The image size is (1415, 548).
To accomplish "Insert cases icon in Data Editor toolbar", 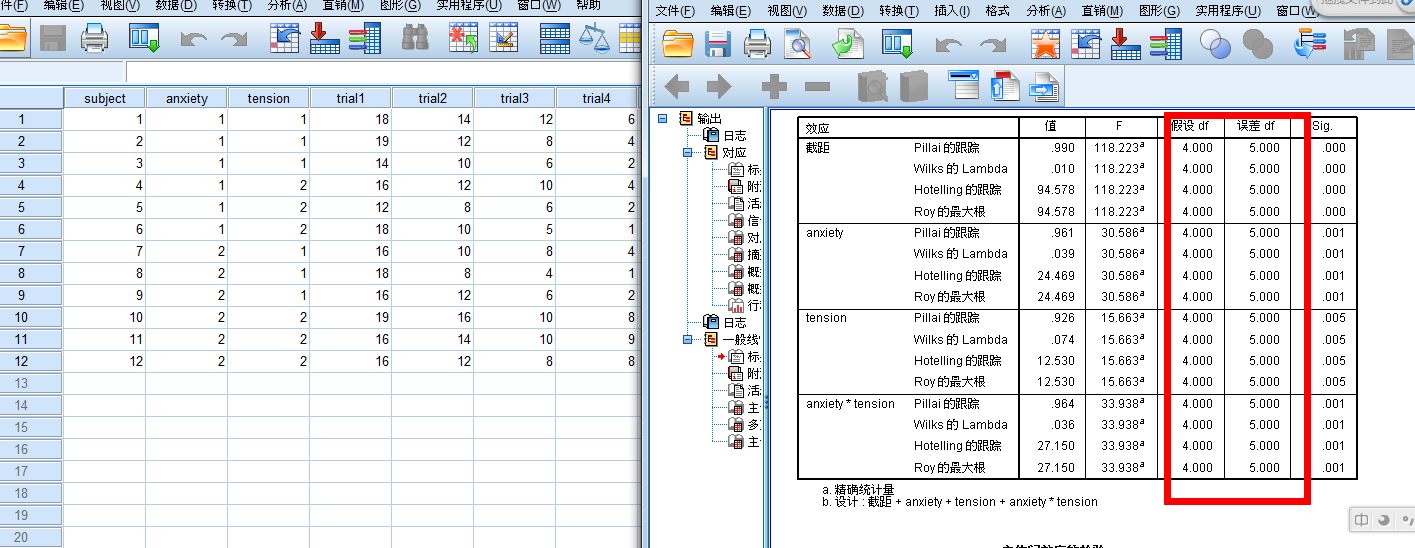I will coord(463,40).
